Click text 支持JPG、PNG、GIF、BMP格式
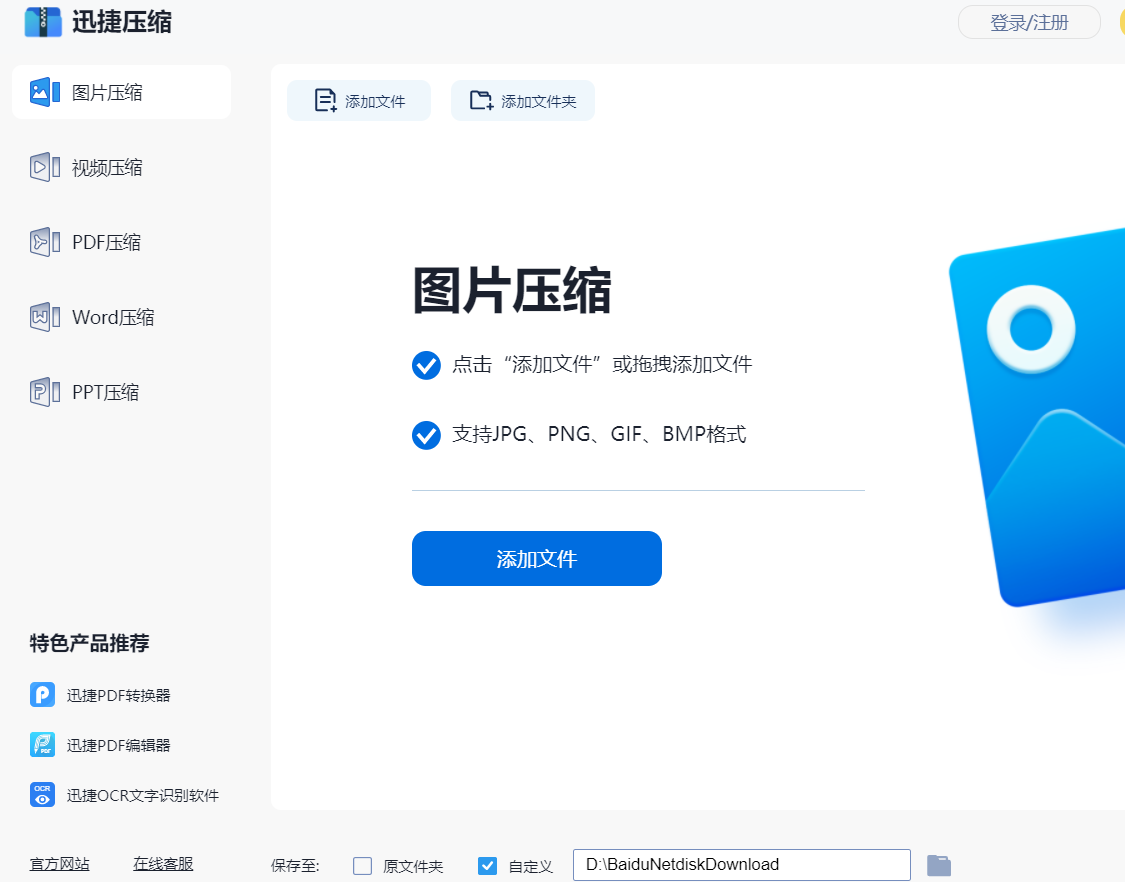 pos(599,434)
